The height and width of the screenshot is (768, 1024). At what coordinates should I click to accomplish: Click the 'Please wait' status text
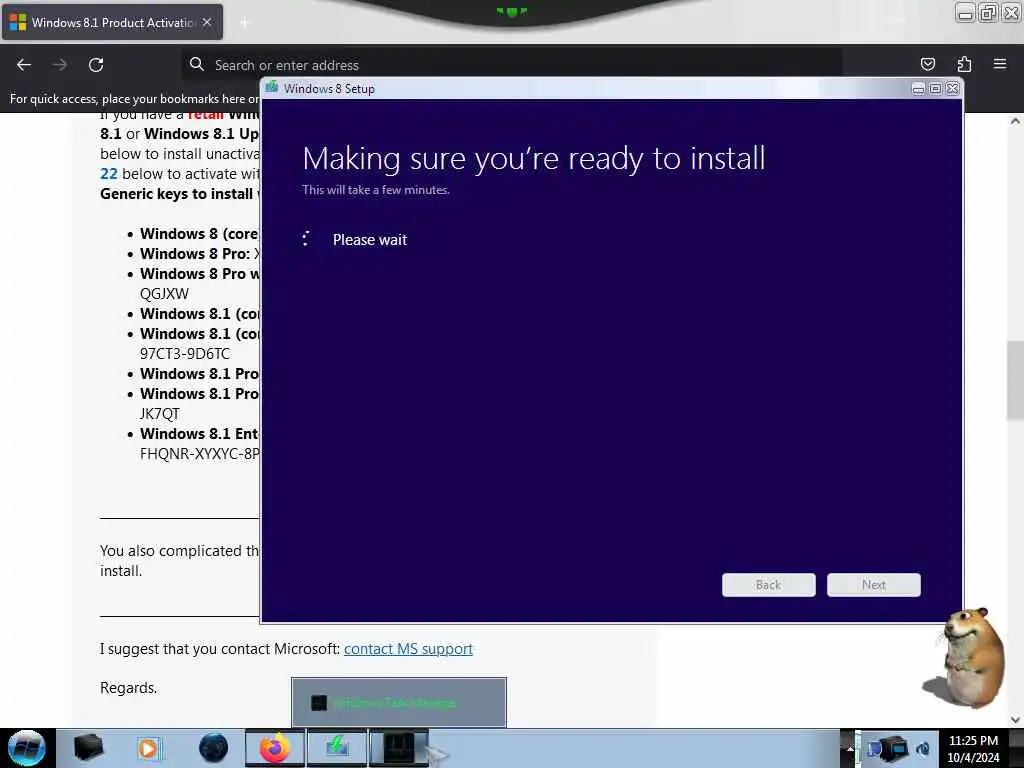pos(370,240)
